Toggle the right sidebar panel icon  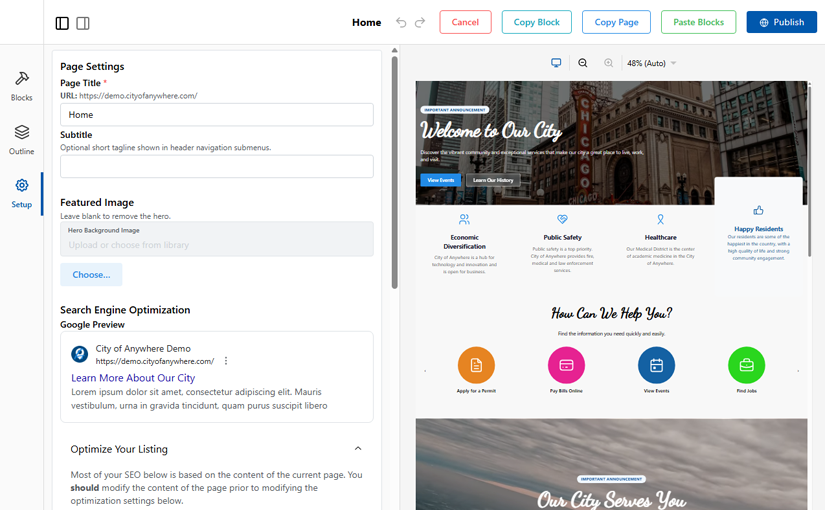tap(83, 23)
